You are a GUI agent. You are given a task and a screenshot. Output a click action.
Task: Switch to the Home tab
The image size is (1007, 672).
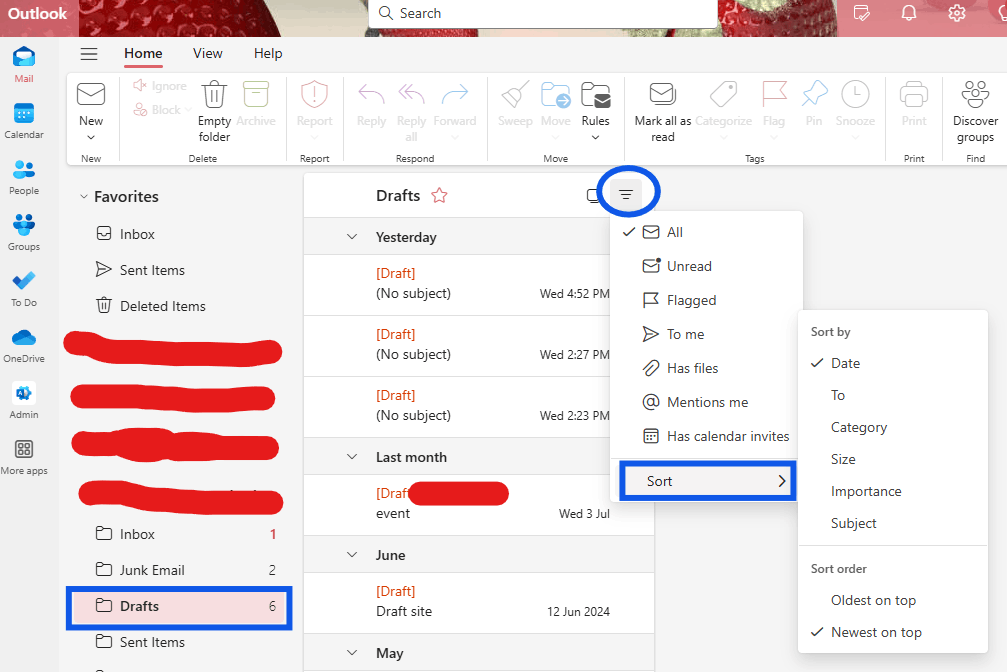coord(143,54)
